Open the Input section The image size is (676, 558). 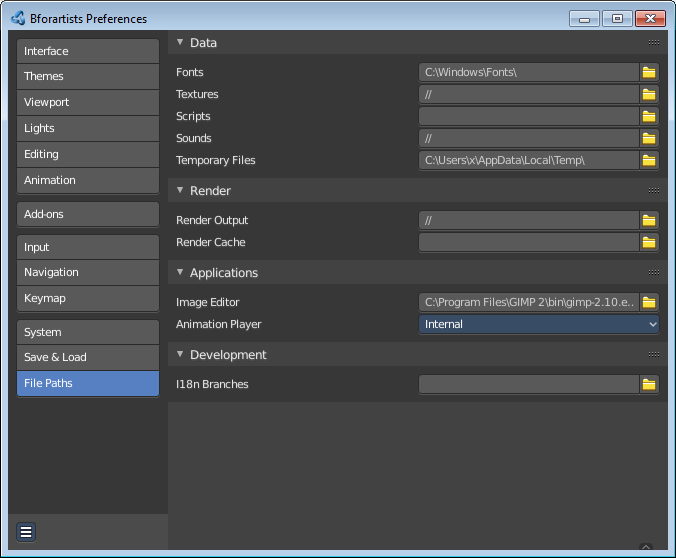(x=88, y=247)
